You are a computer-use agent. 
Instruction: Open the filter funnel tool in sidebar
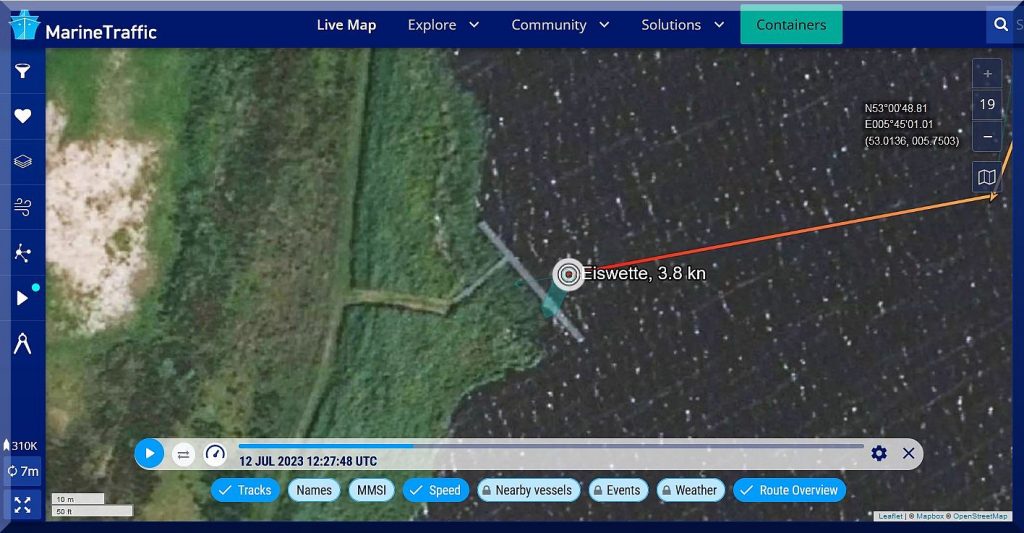[x=22, y=71]
